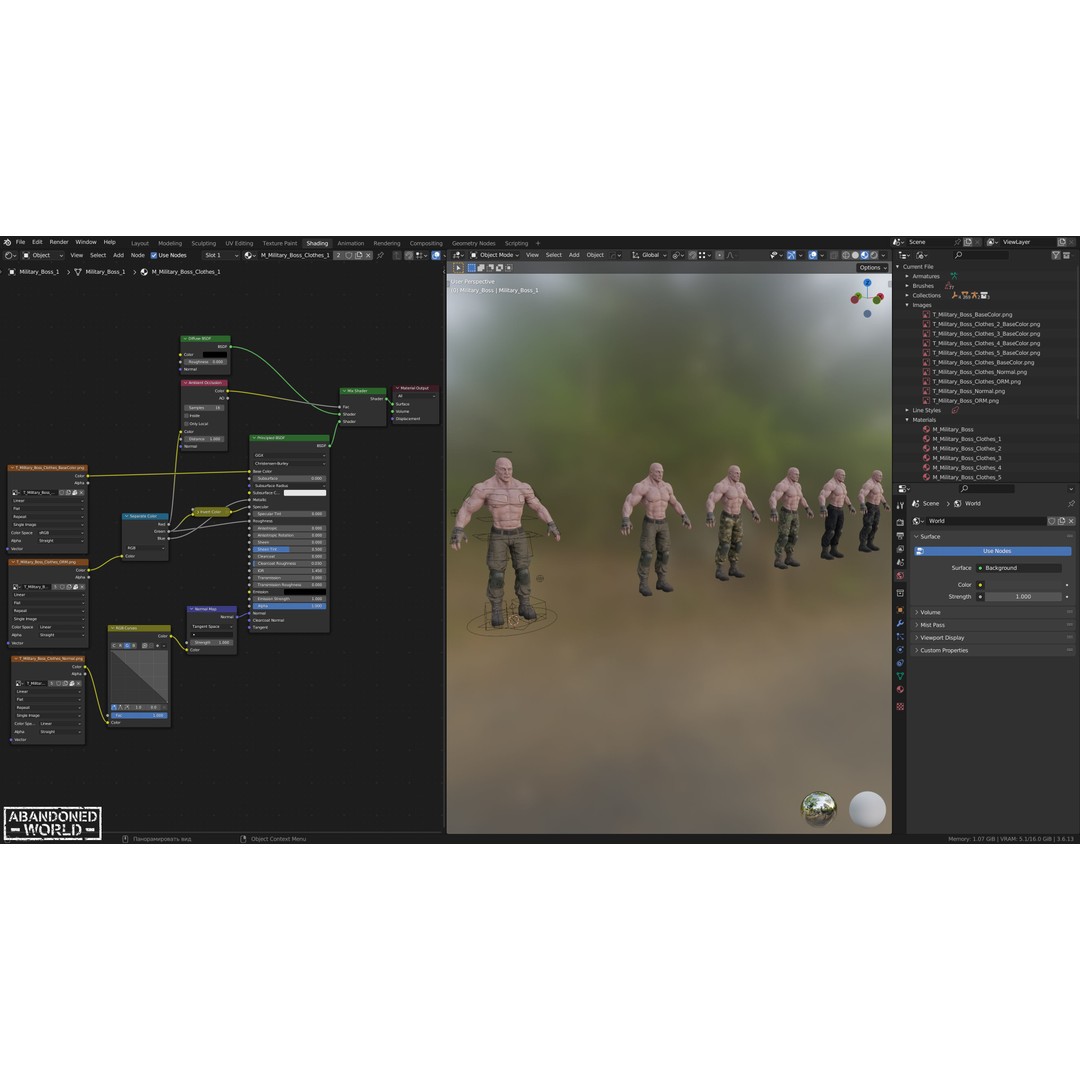The width and height of the screenshot is (1080, 1080).
Task: Open Render properties tab icon
Action: 900,523
